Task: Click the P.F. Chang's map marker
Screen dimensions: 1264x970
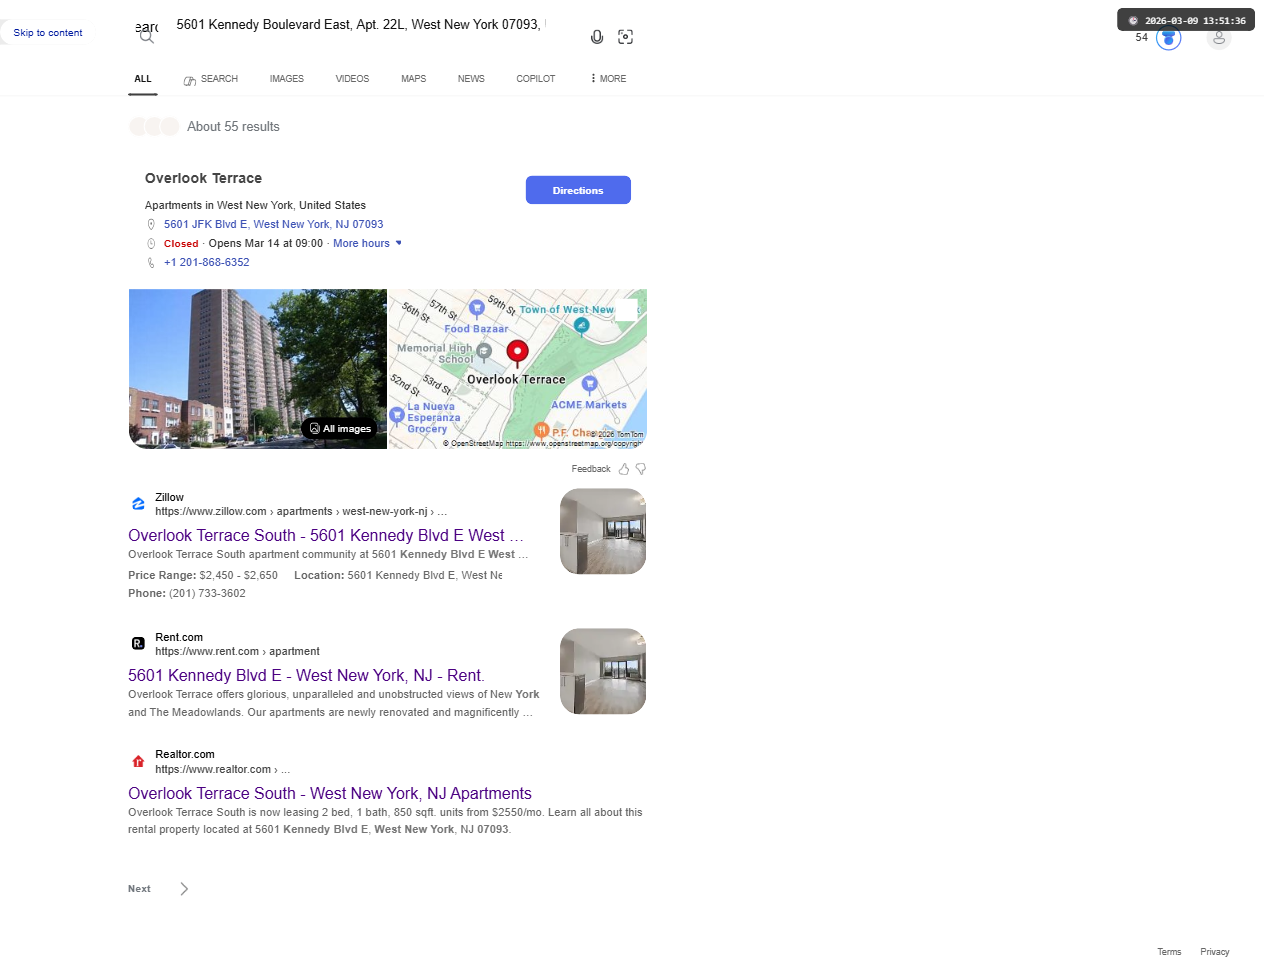Action: 541,430
